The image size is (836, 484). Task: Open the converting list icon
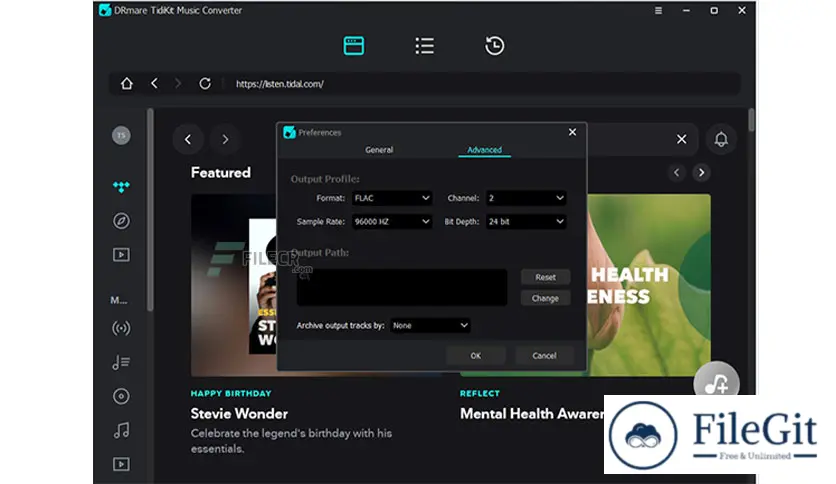(424, 46)
